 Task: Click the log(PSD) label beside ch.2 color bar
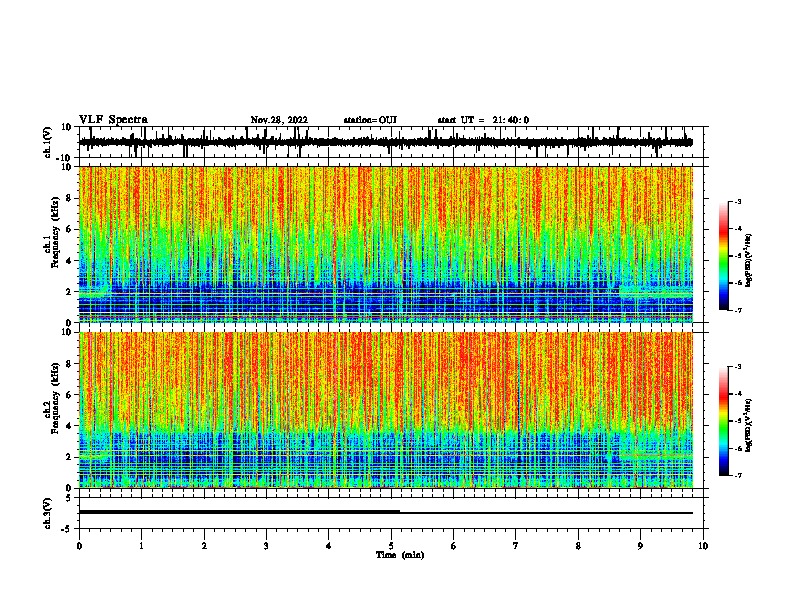(749, 425)
